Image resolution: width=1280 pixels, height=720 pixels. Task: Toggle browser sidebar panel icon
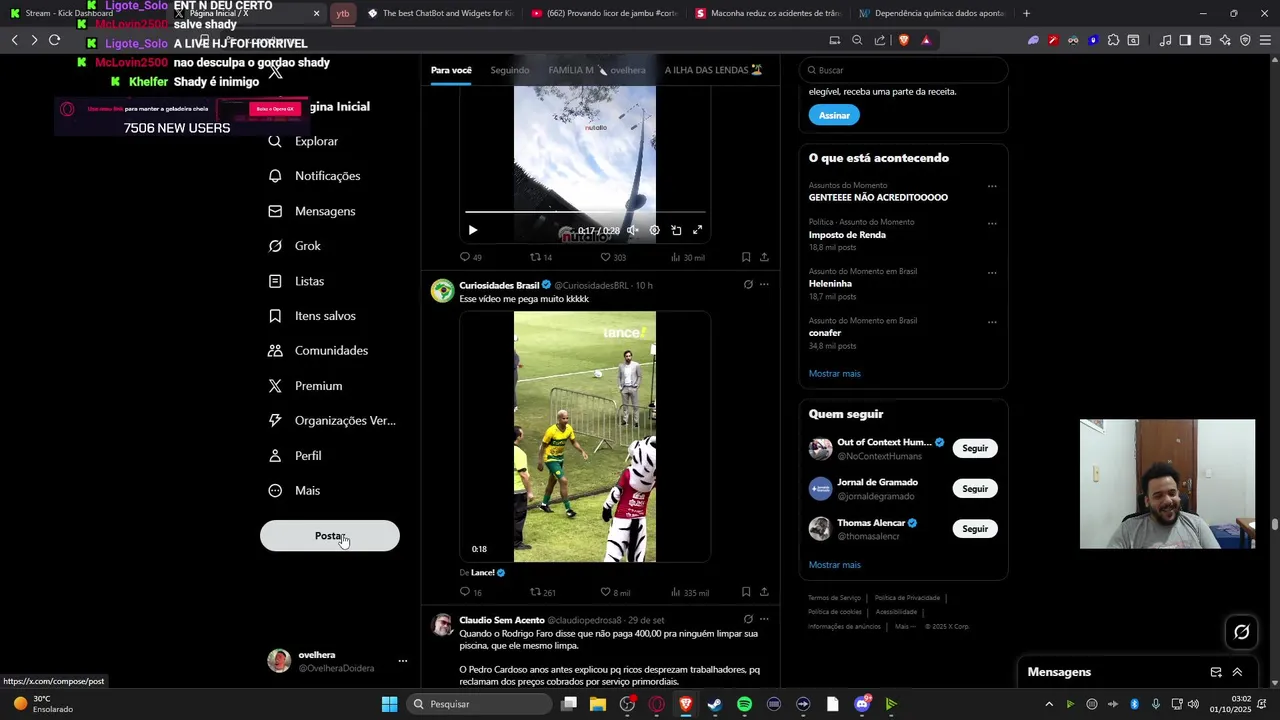1185,40
